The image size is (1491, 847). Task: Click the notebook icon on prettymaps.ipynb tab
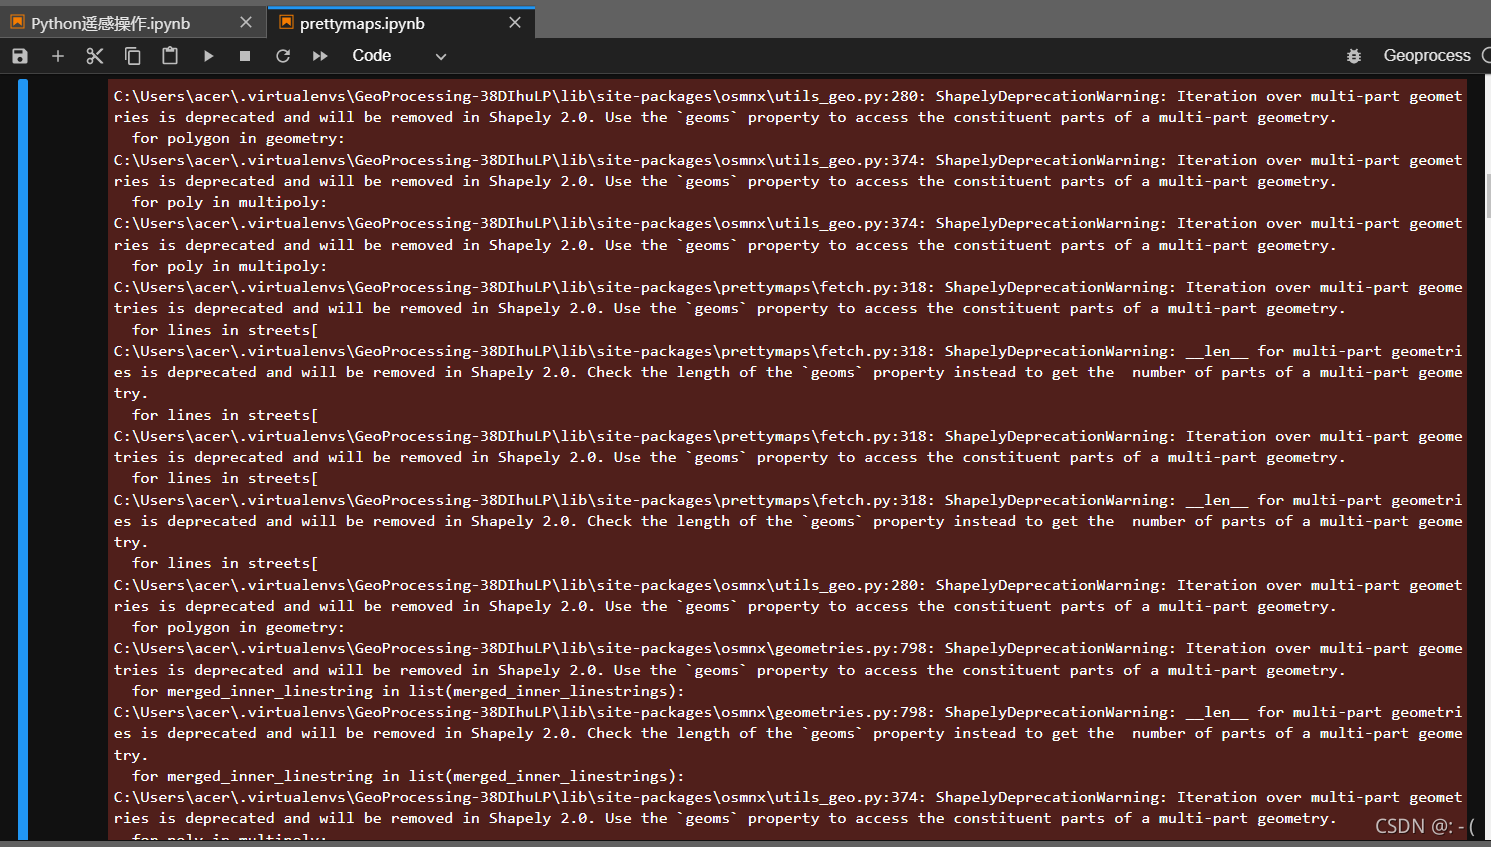pyautogui.click(x=287, y=22)
